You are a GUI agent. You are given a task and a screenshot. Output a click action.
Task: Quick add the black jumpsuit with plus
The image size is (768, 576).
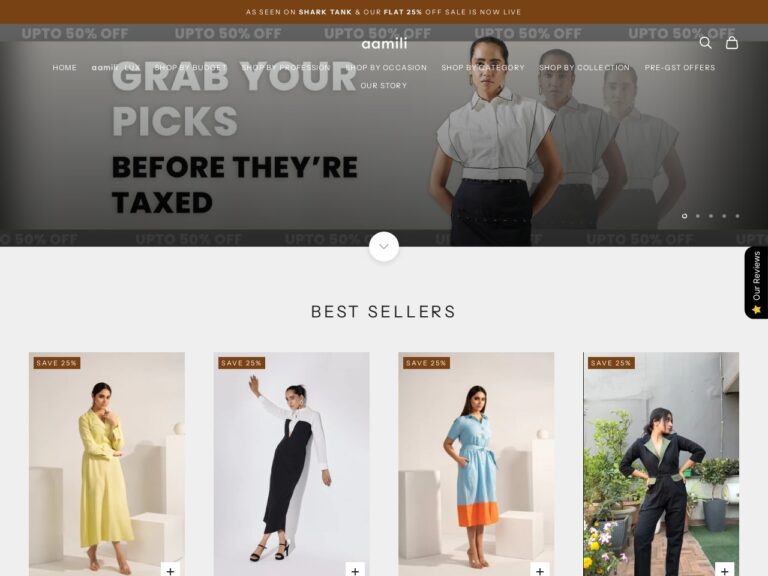pos(724,570)
